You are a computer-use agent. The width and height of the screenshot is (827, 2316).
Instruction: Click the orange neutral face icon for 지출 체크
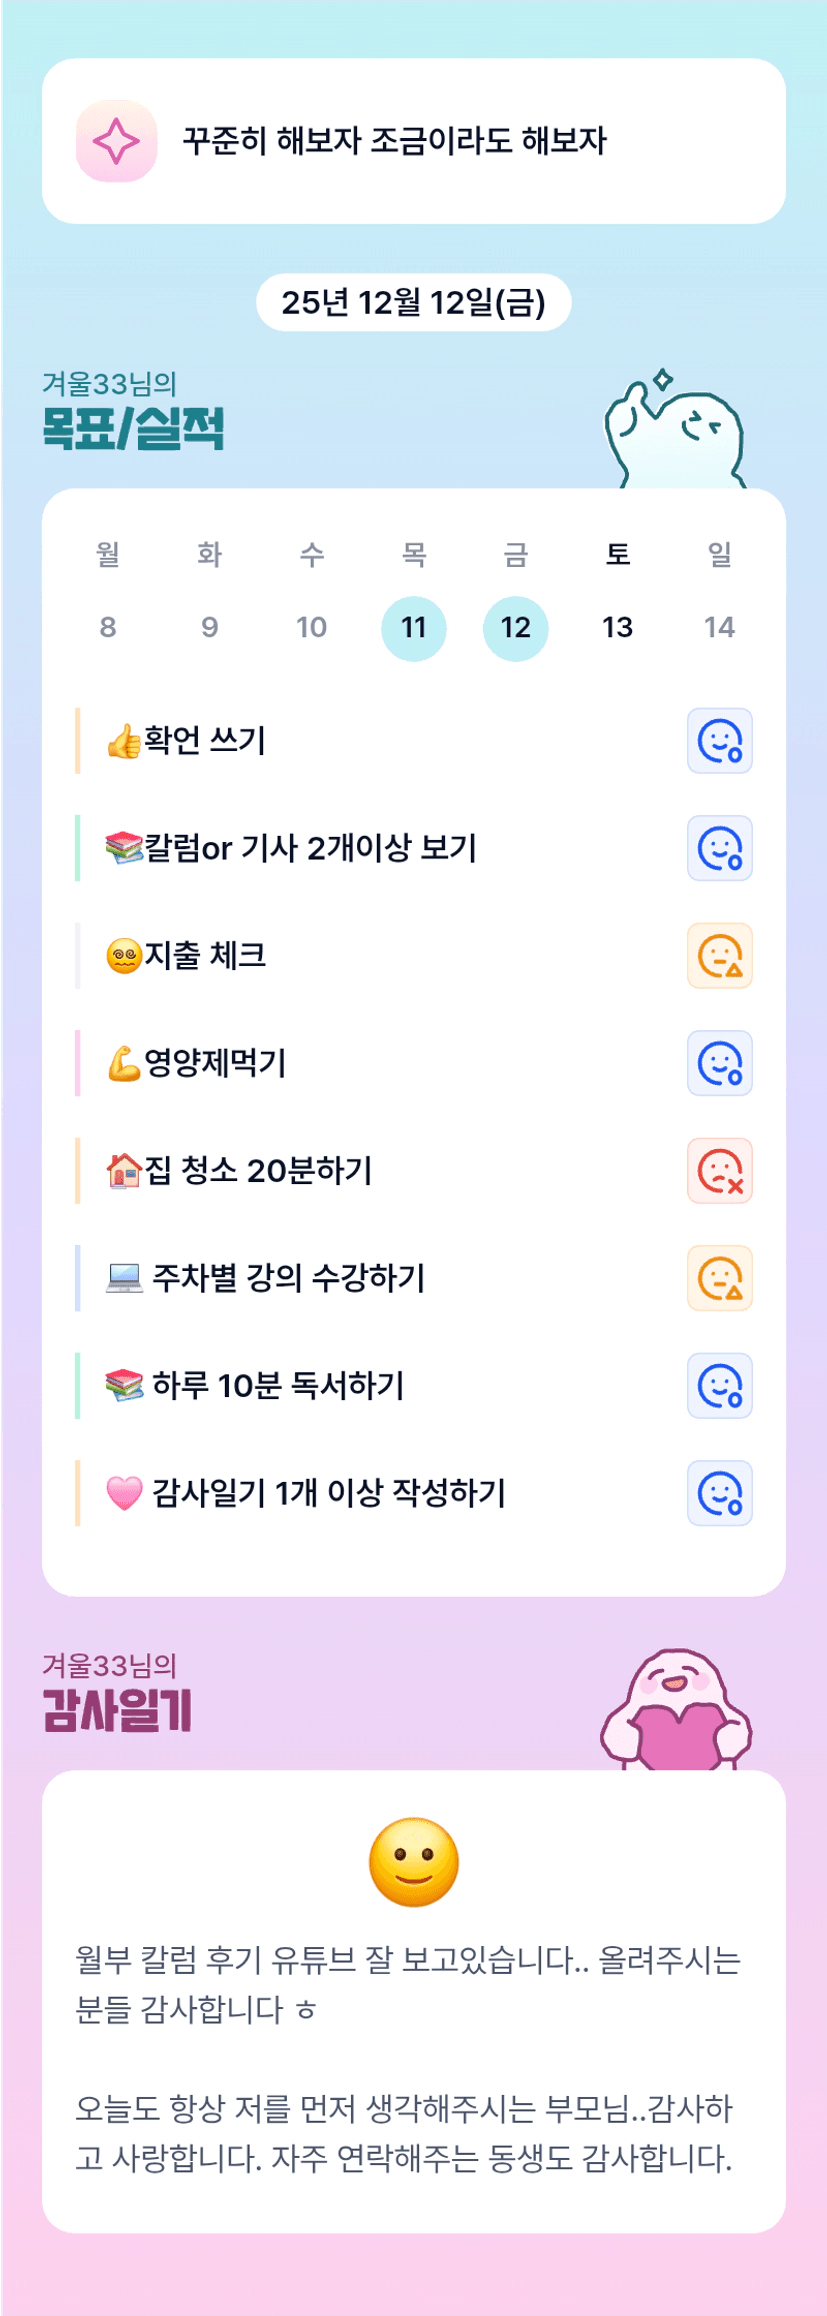click(x=719, y=956)
